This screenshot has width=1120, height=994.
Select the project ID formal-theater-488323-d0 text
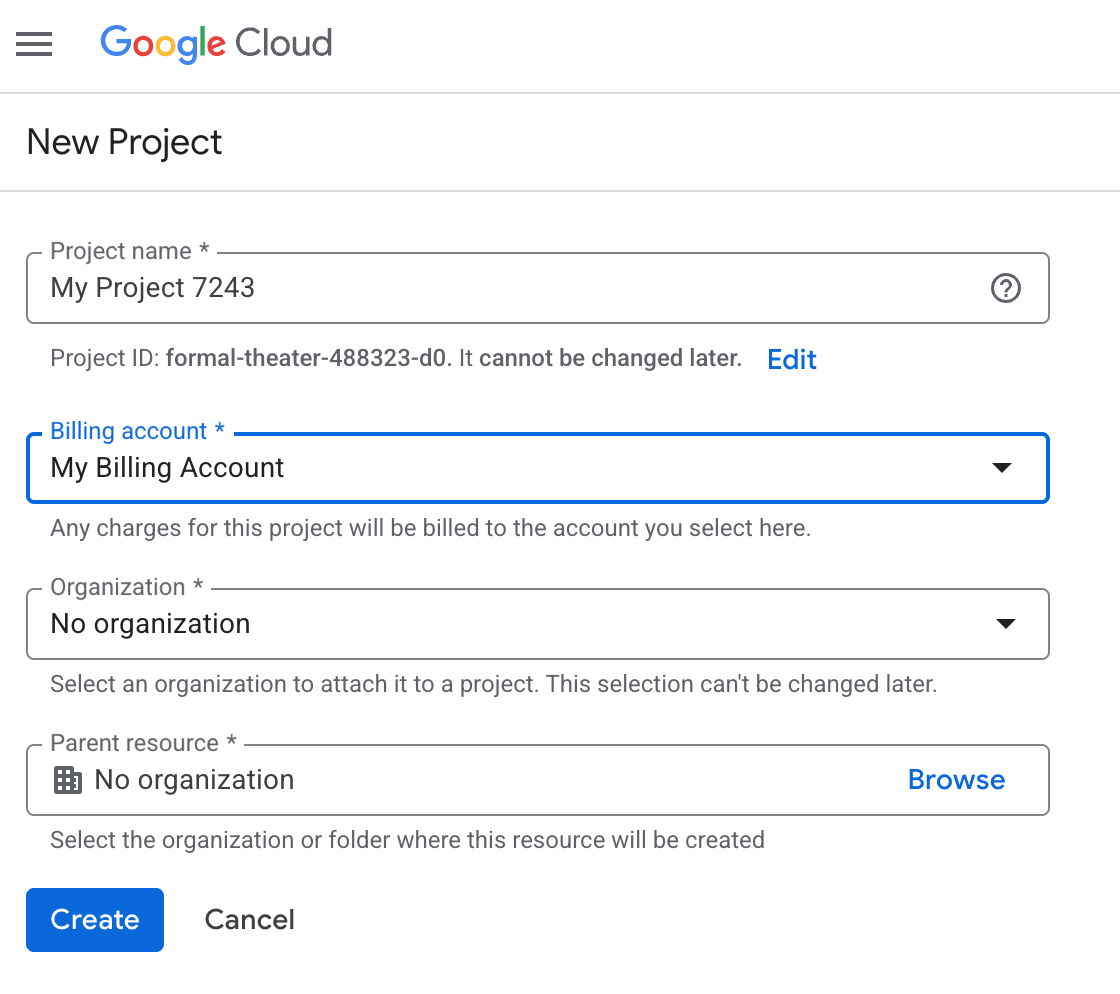306,358
